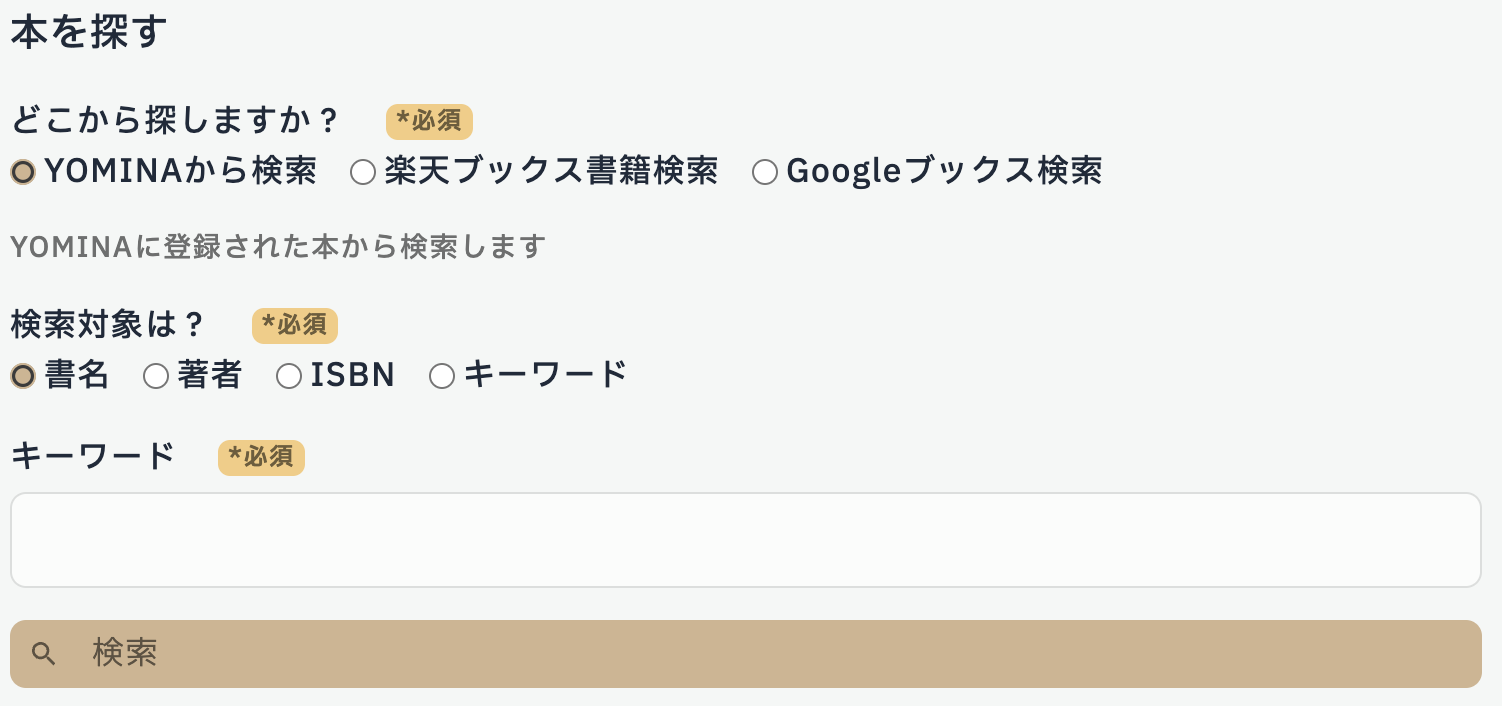Click the どこから探しますか？ question label
This screenshot has height=706, width=1502.
click(x=175, y=120)
